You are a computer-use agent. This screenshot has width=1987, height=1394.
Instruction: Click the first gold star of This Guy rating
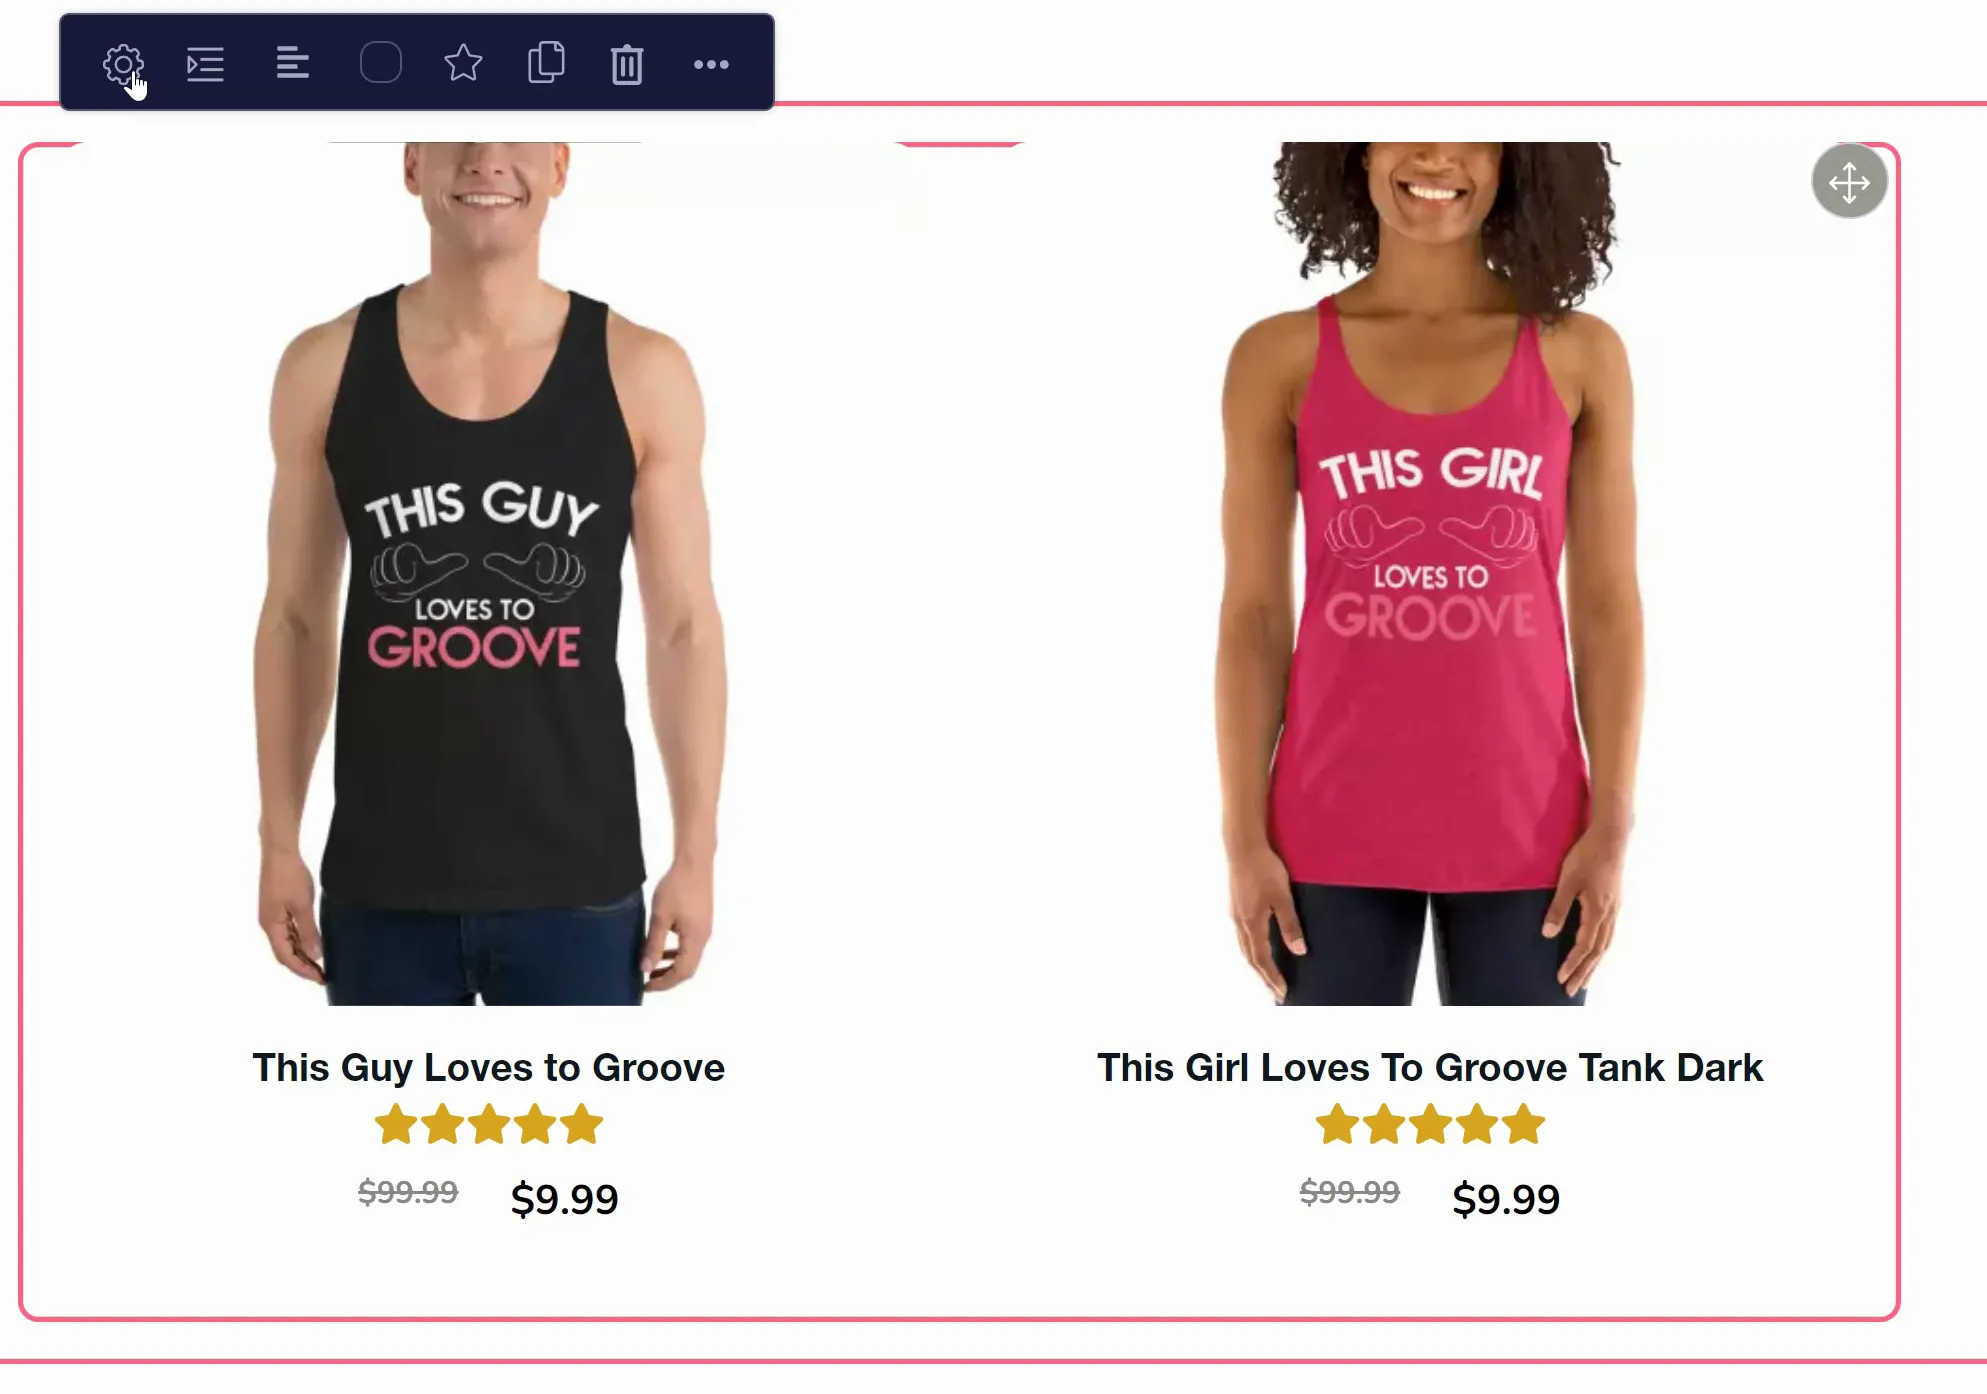coord(396,1124)
